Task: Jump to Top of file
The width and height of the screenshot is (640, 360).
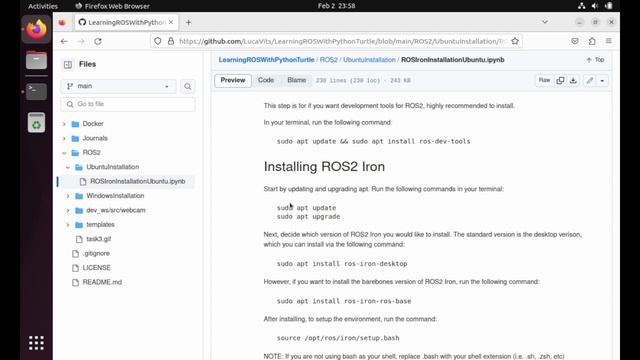Action: 595,60
